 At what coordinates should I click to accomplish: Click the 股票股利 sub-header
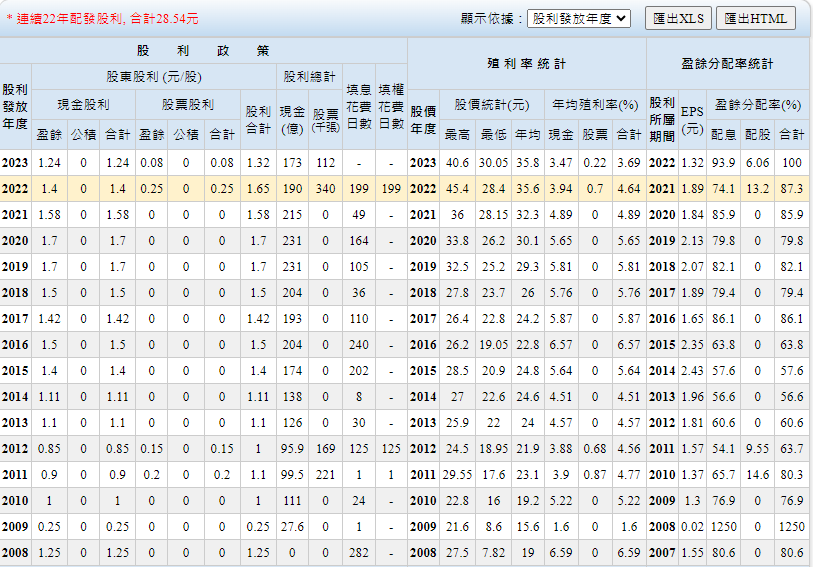pos(187,103)
